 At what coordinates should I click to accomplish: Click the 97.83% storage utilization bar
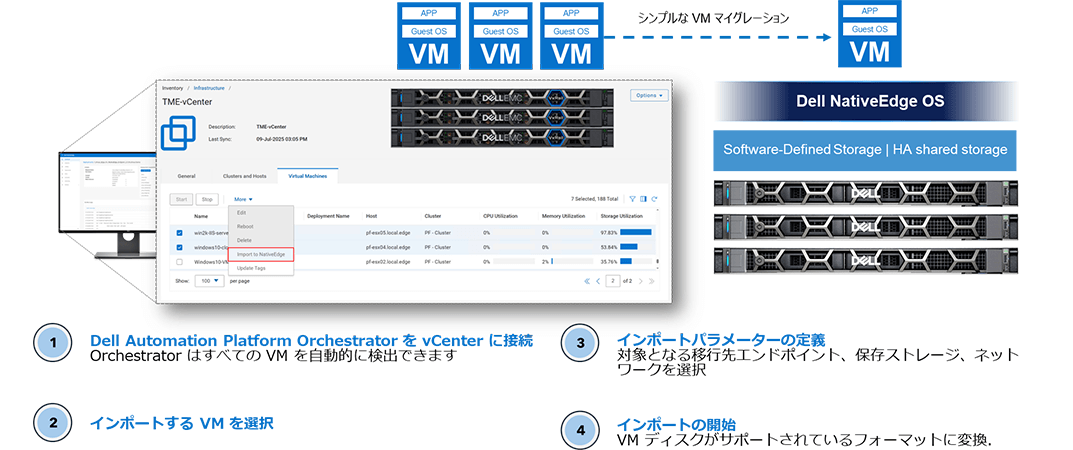tap(635, 232)
